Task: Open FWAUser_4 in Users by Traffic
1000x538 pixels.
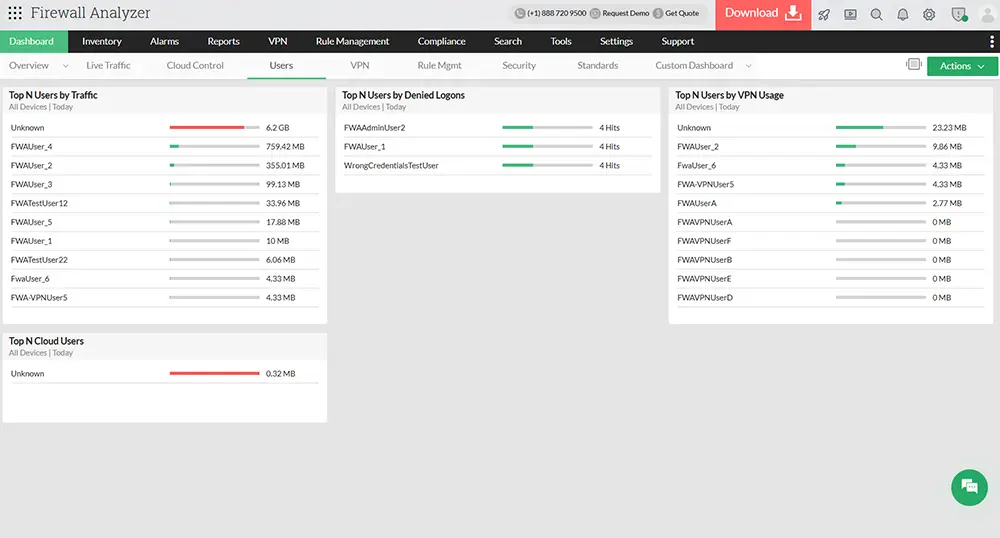Action: tap(31, 147)
